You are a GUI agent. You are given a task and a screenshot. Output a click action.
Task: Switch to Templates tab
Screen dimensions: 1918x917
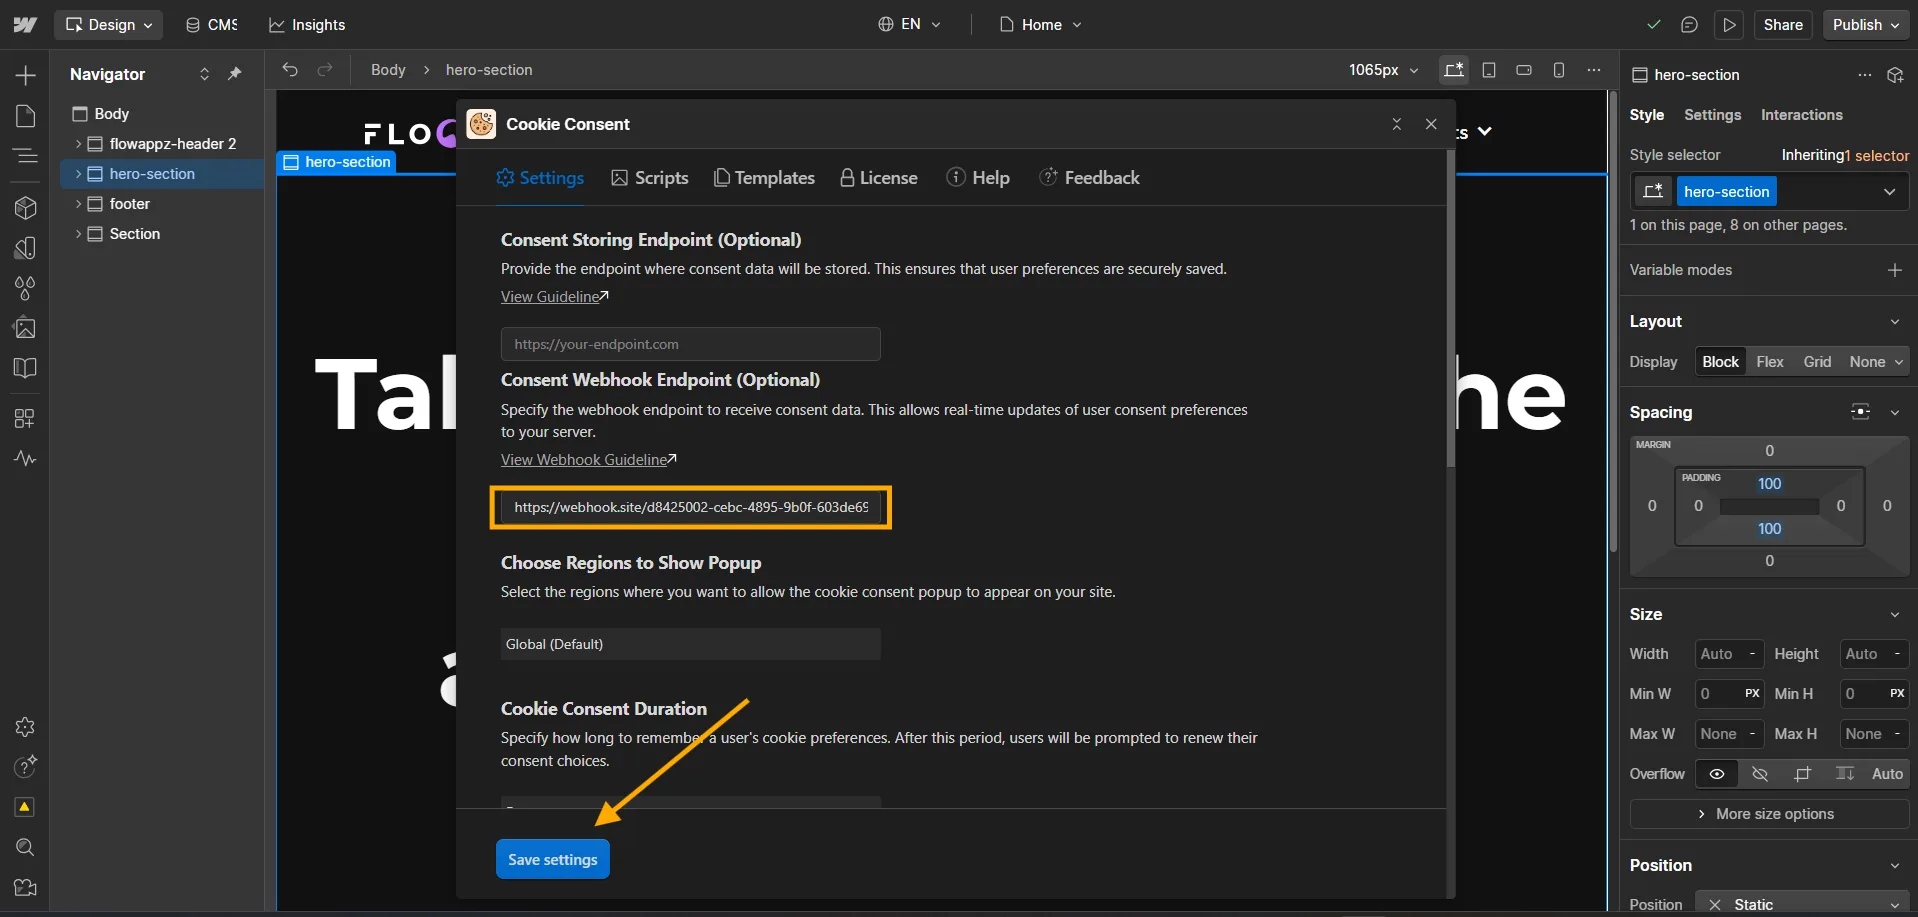click(764, 178)
